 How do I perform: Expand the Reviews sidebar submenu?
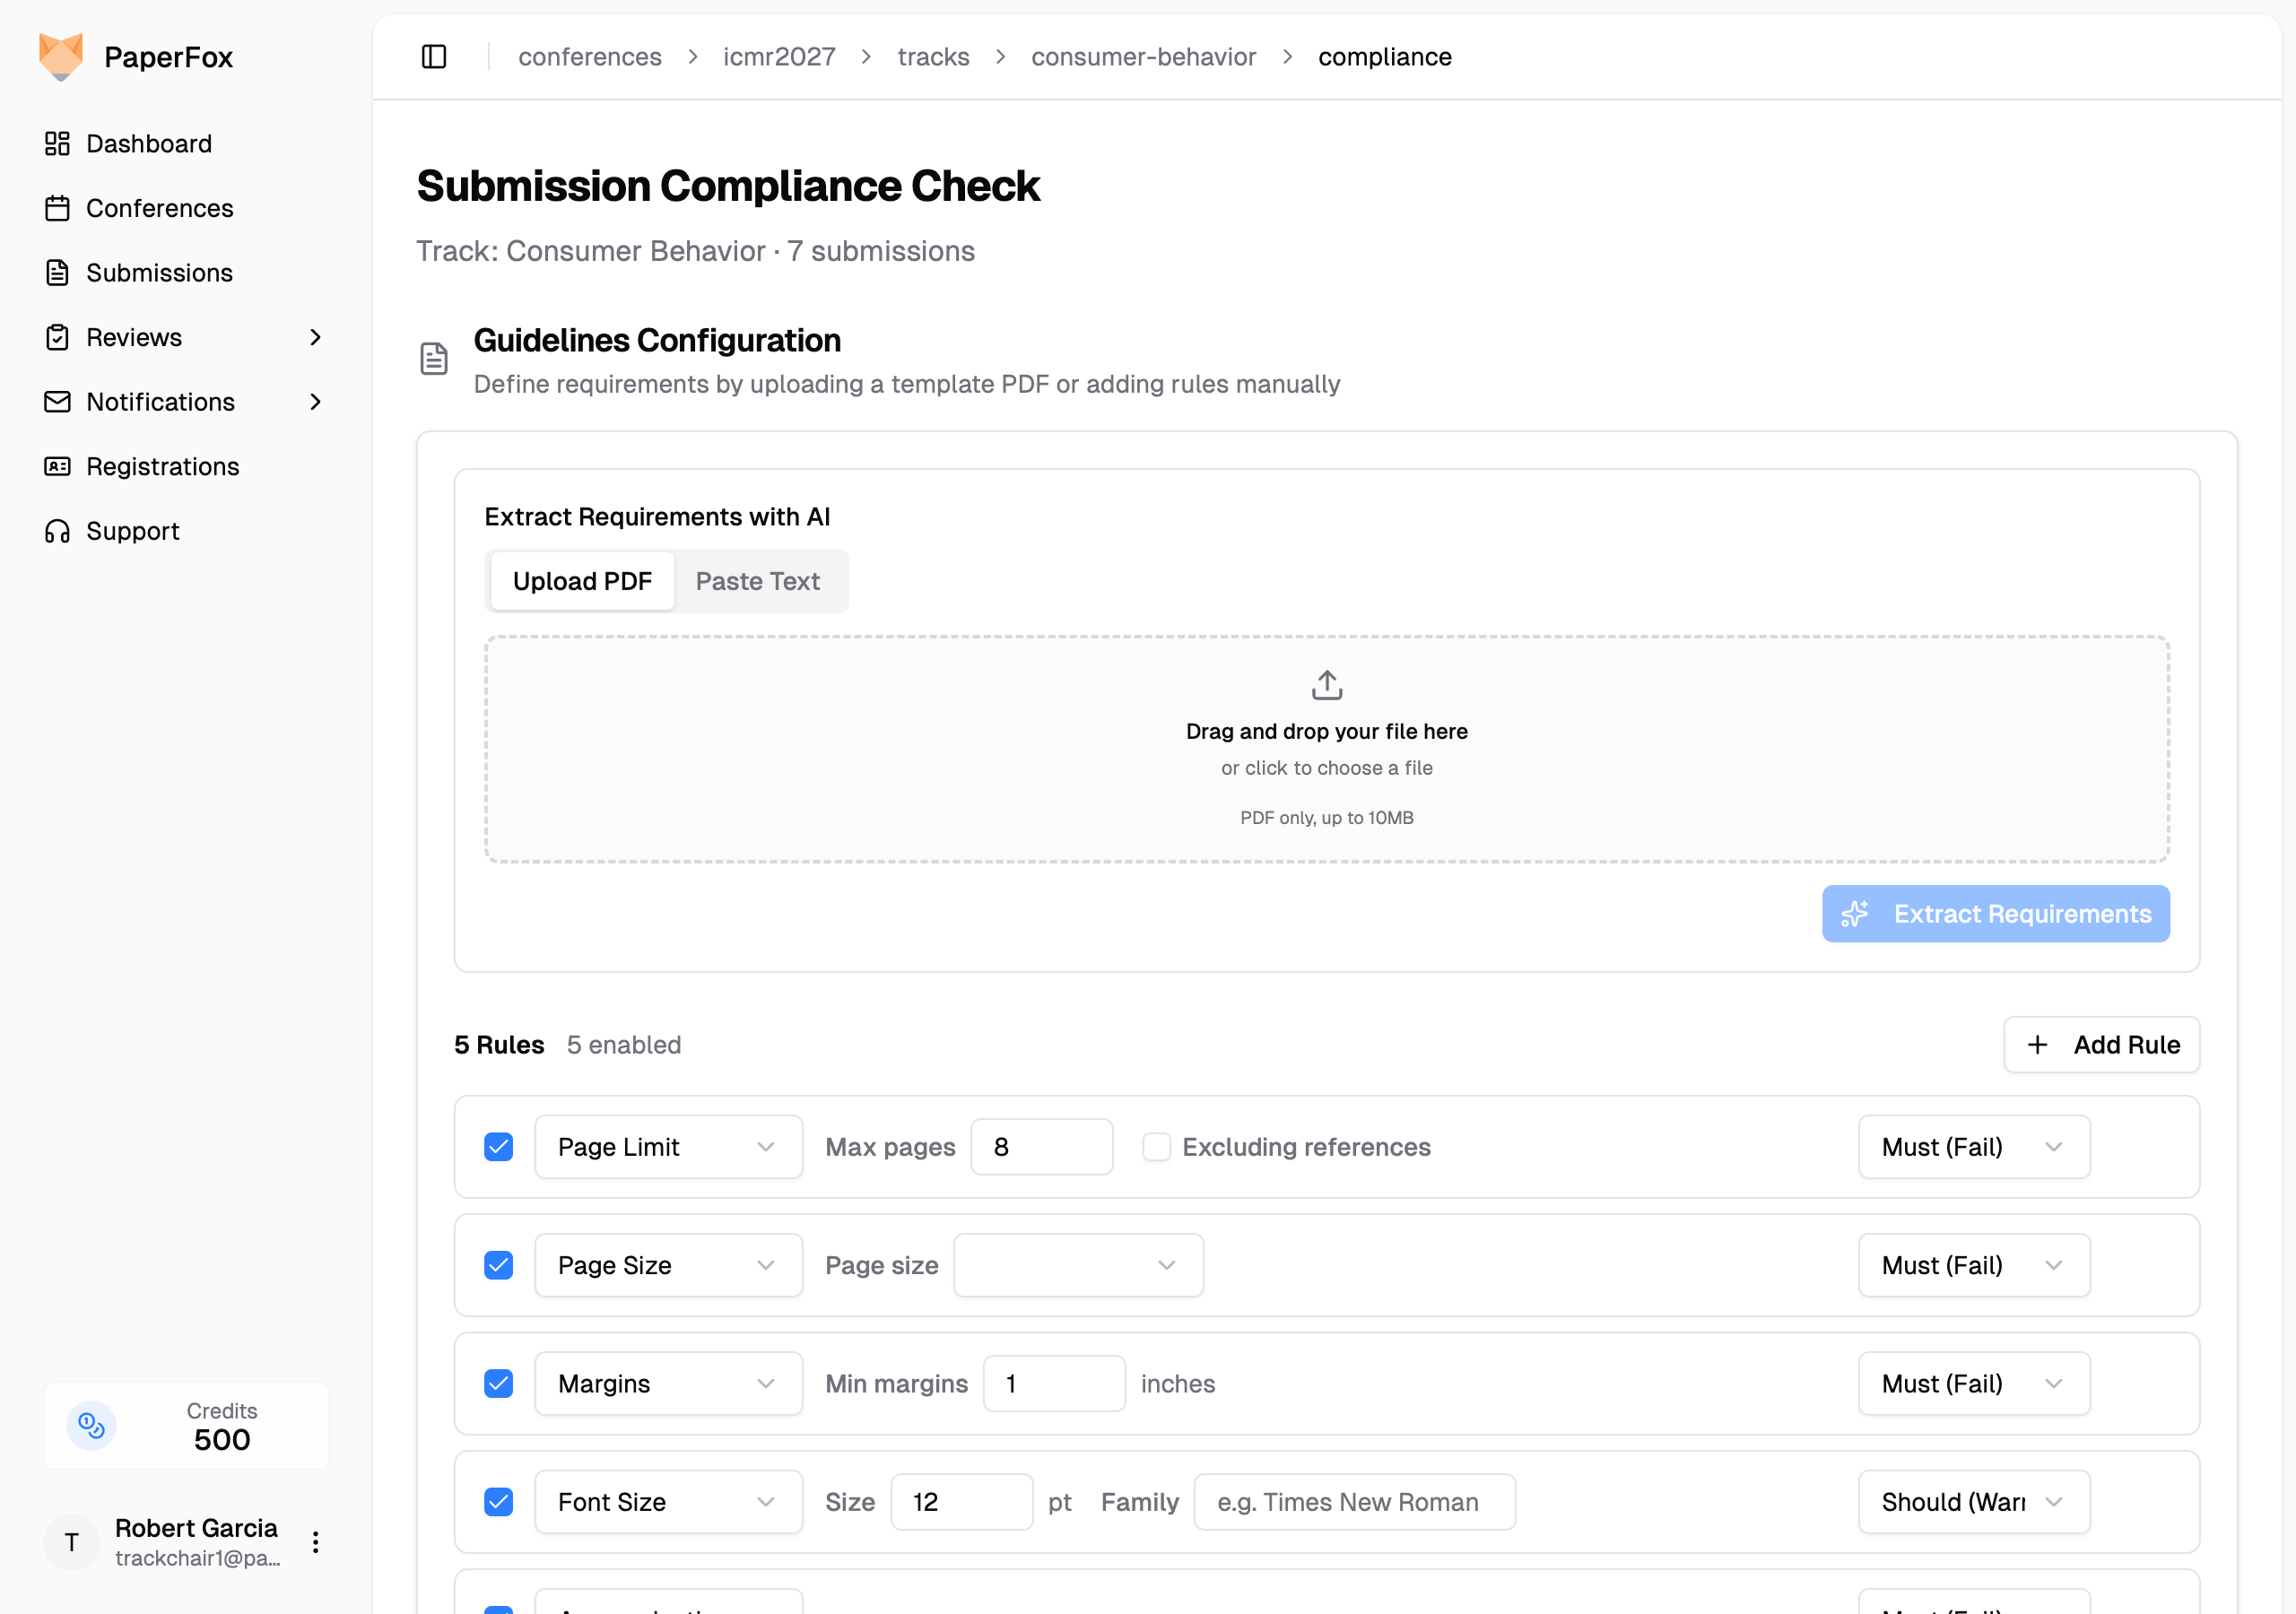click(x=315, y=338)
